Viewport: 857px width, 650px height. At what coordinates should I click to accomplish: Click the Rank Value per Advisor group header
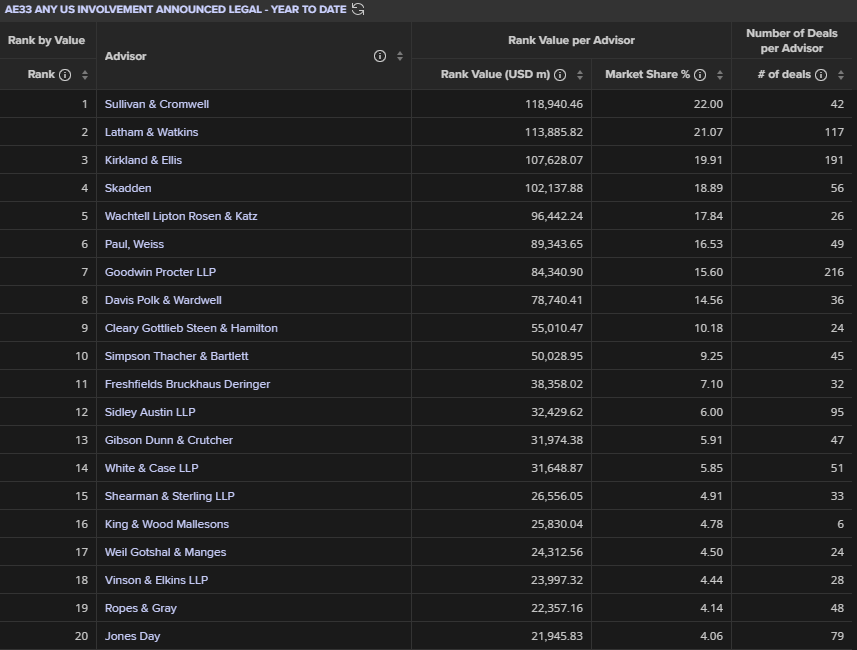(571, 41)
